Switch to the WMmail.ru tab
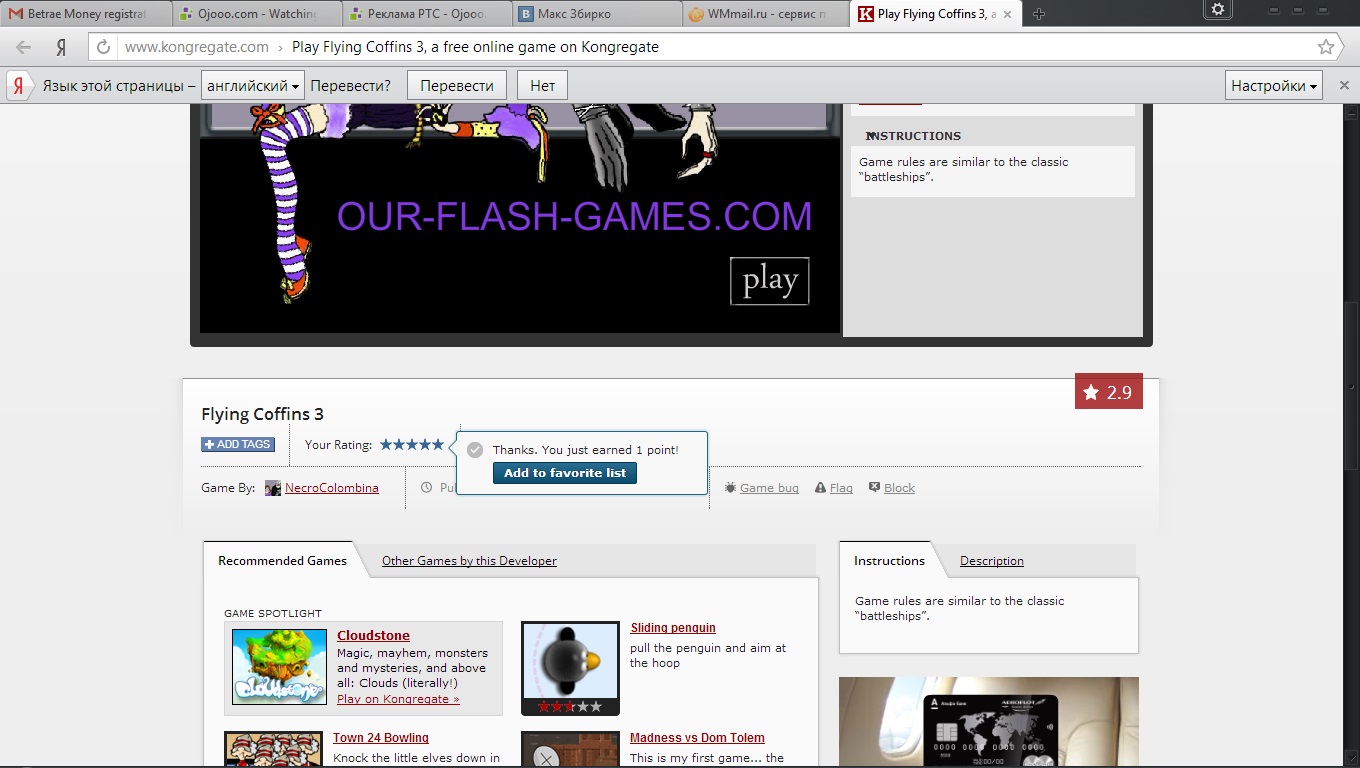The width and height of the screenshot is (1360, 768). point(767,14)
